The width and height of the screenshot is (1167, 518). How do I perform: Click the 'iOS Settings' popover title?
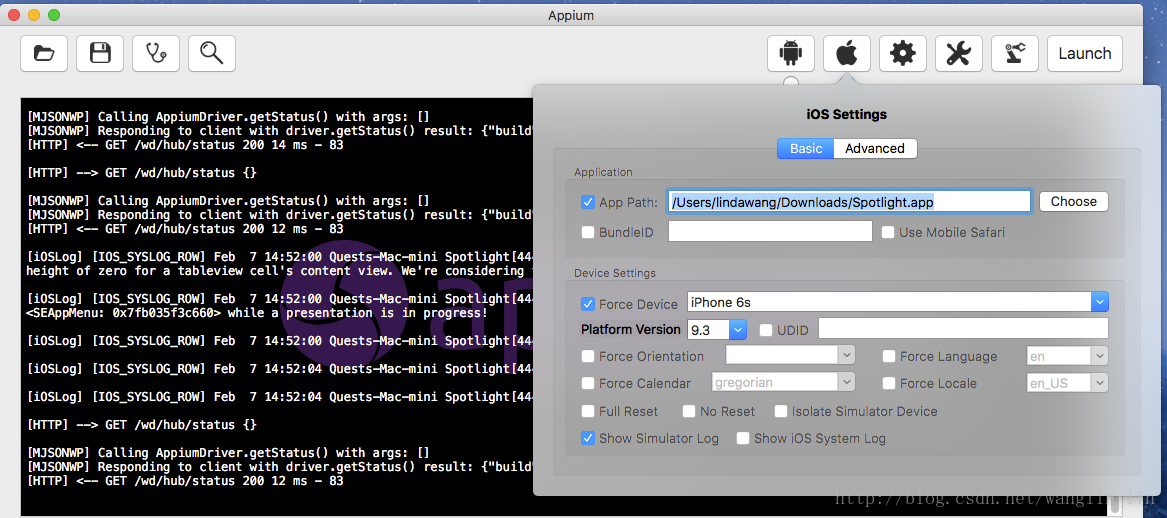[x=847, y=115]
